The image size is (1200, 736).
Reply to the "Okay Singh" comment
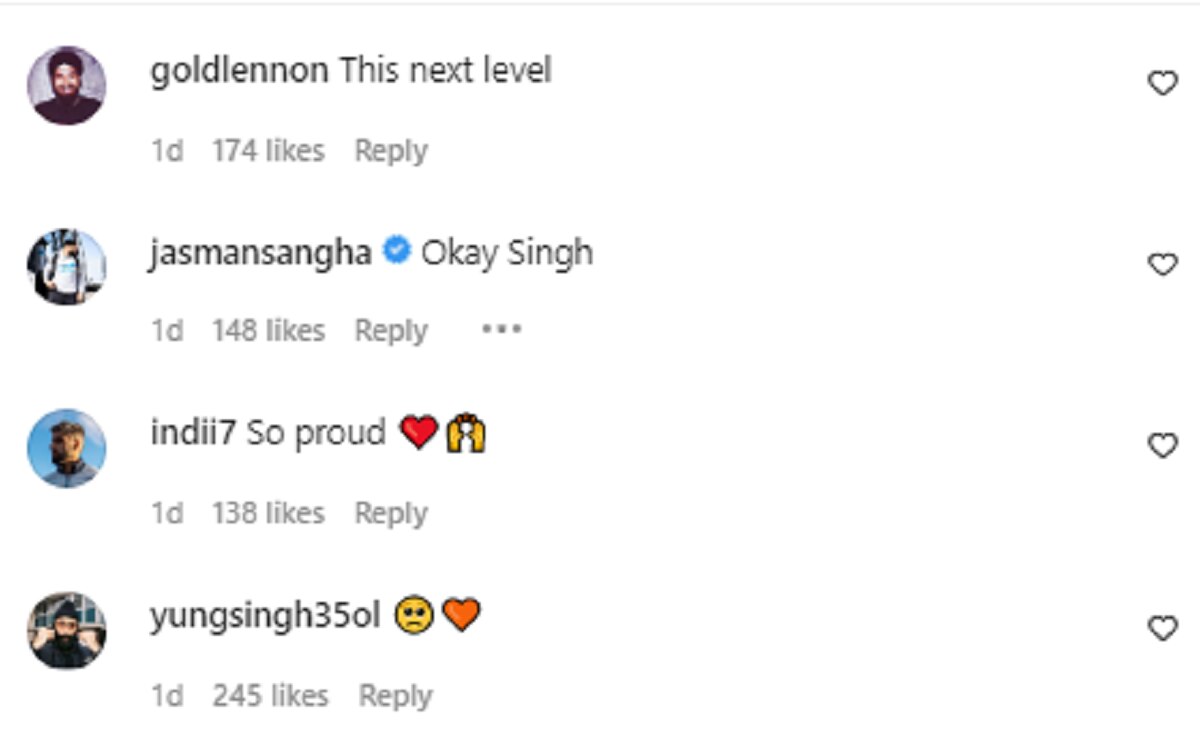391,331
